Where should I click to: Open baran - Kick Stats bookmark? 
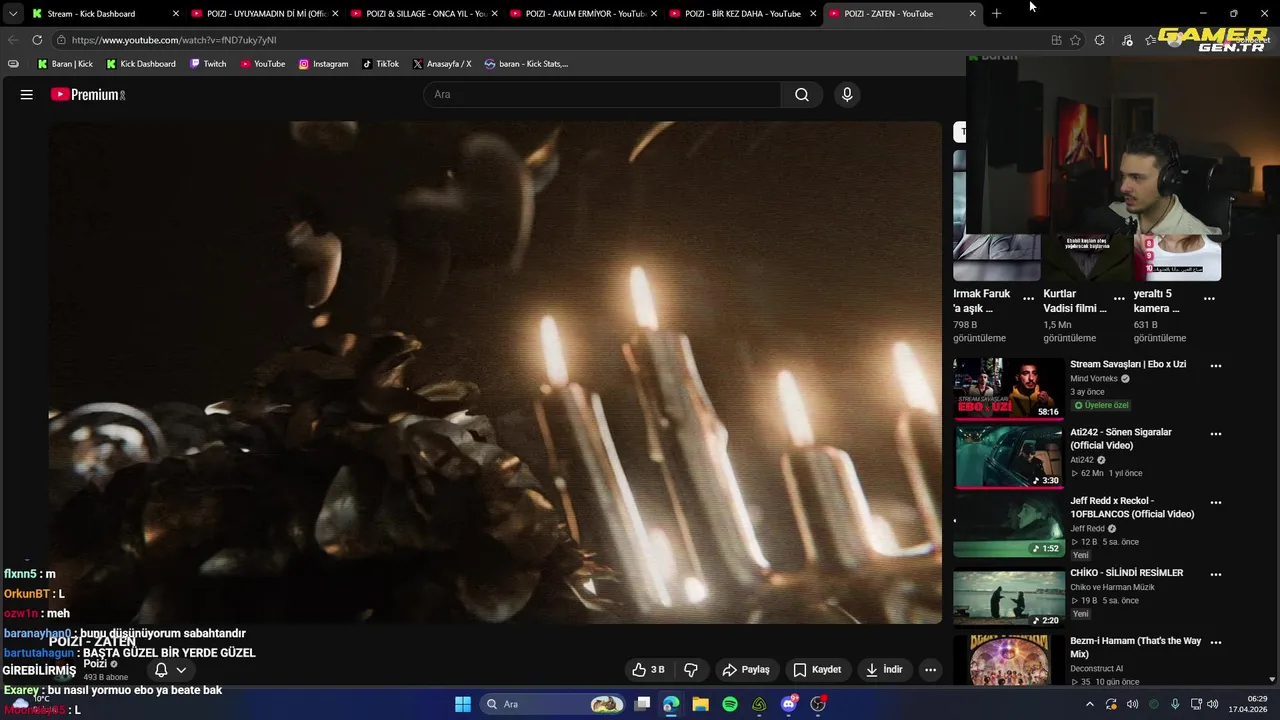pyautogui.click(x=526, y=64)
